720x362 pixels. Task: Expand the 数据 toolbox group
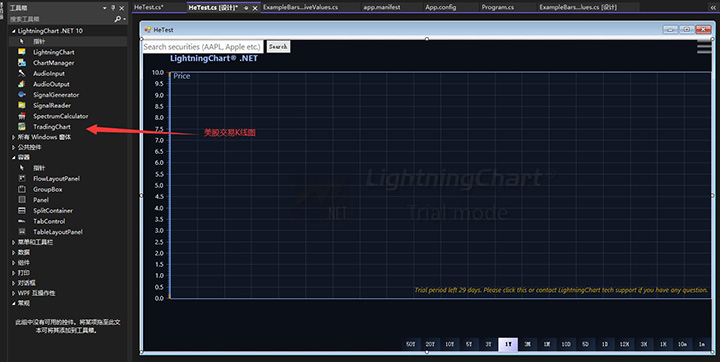click(13, 252)
